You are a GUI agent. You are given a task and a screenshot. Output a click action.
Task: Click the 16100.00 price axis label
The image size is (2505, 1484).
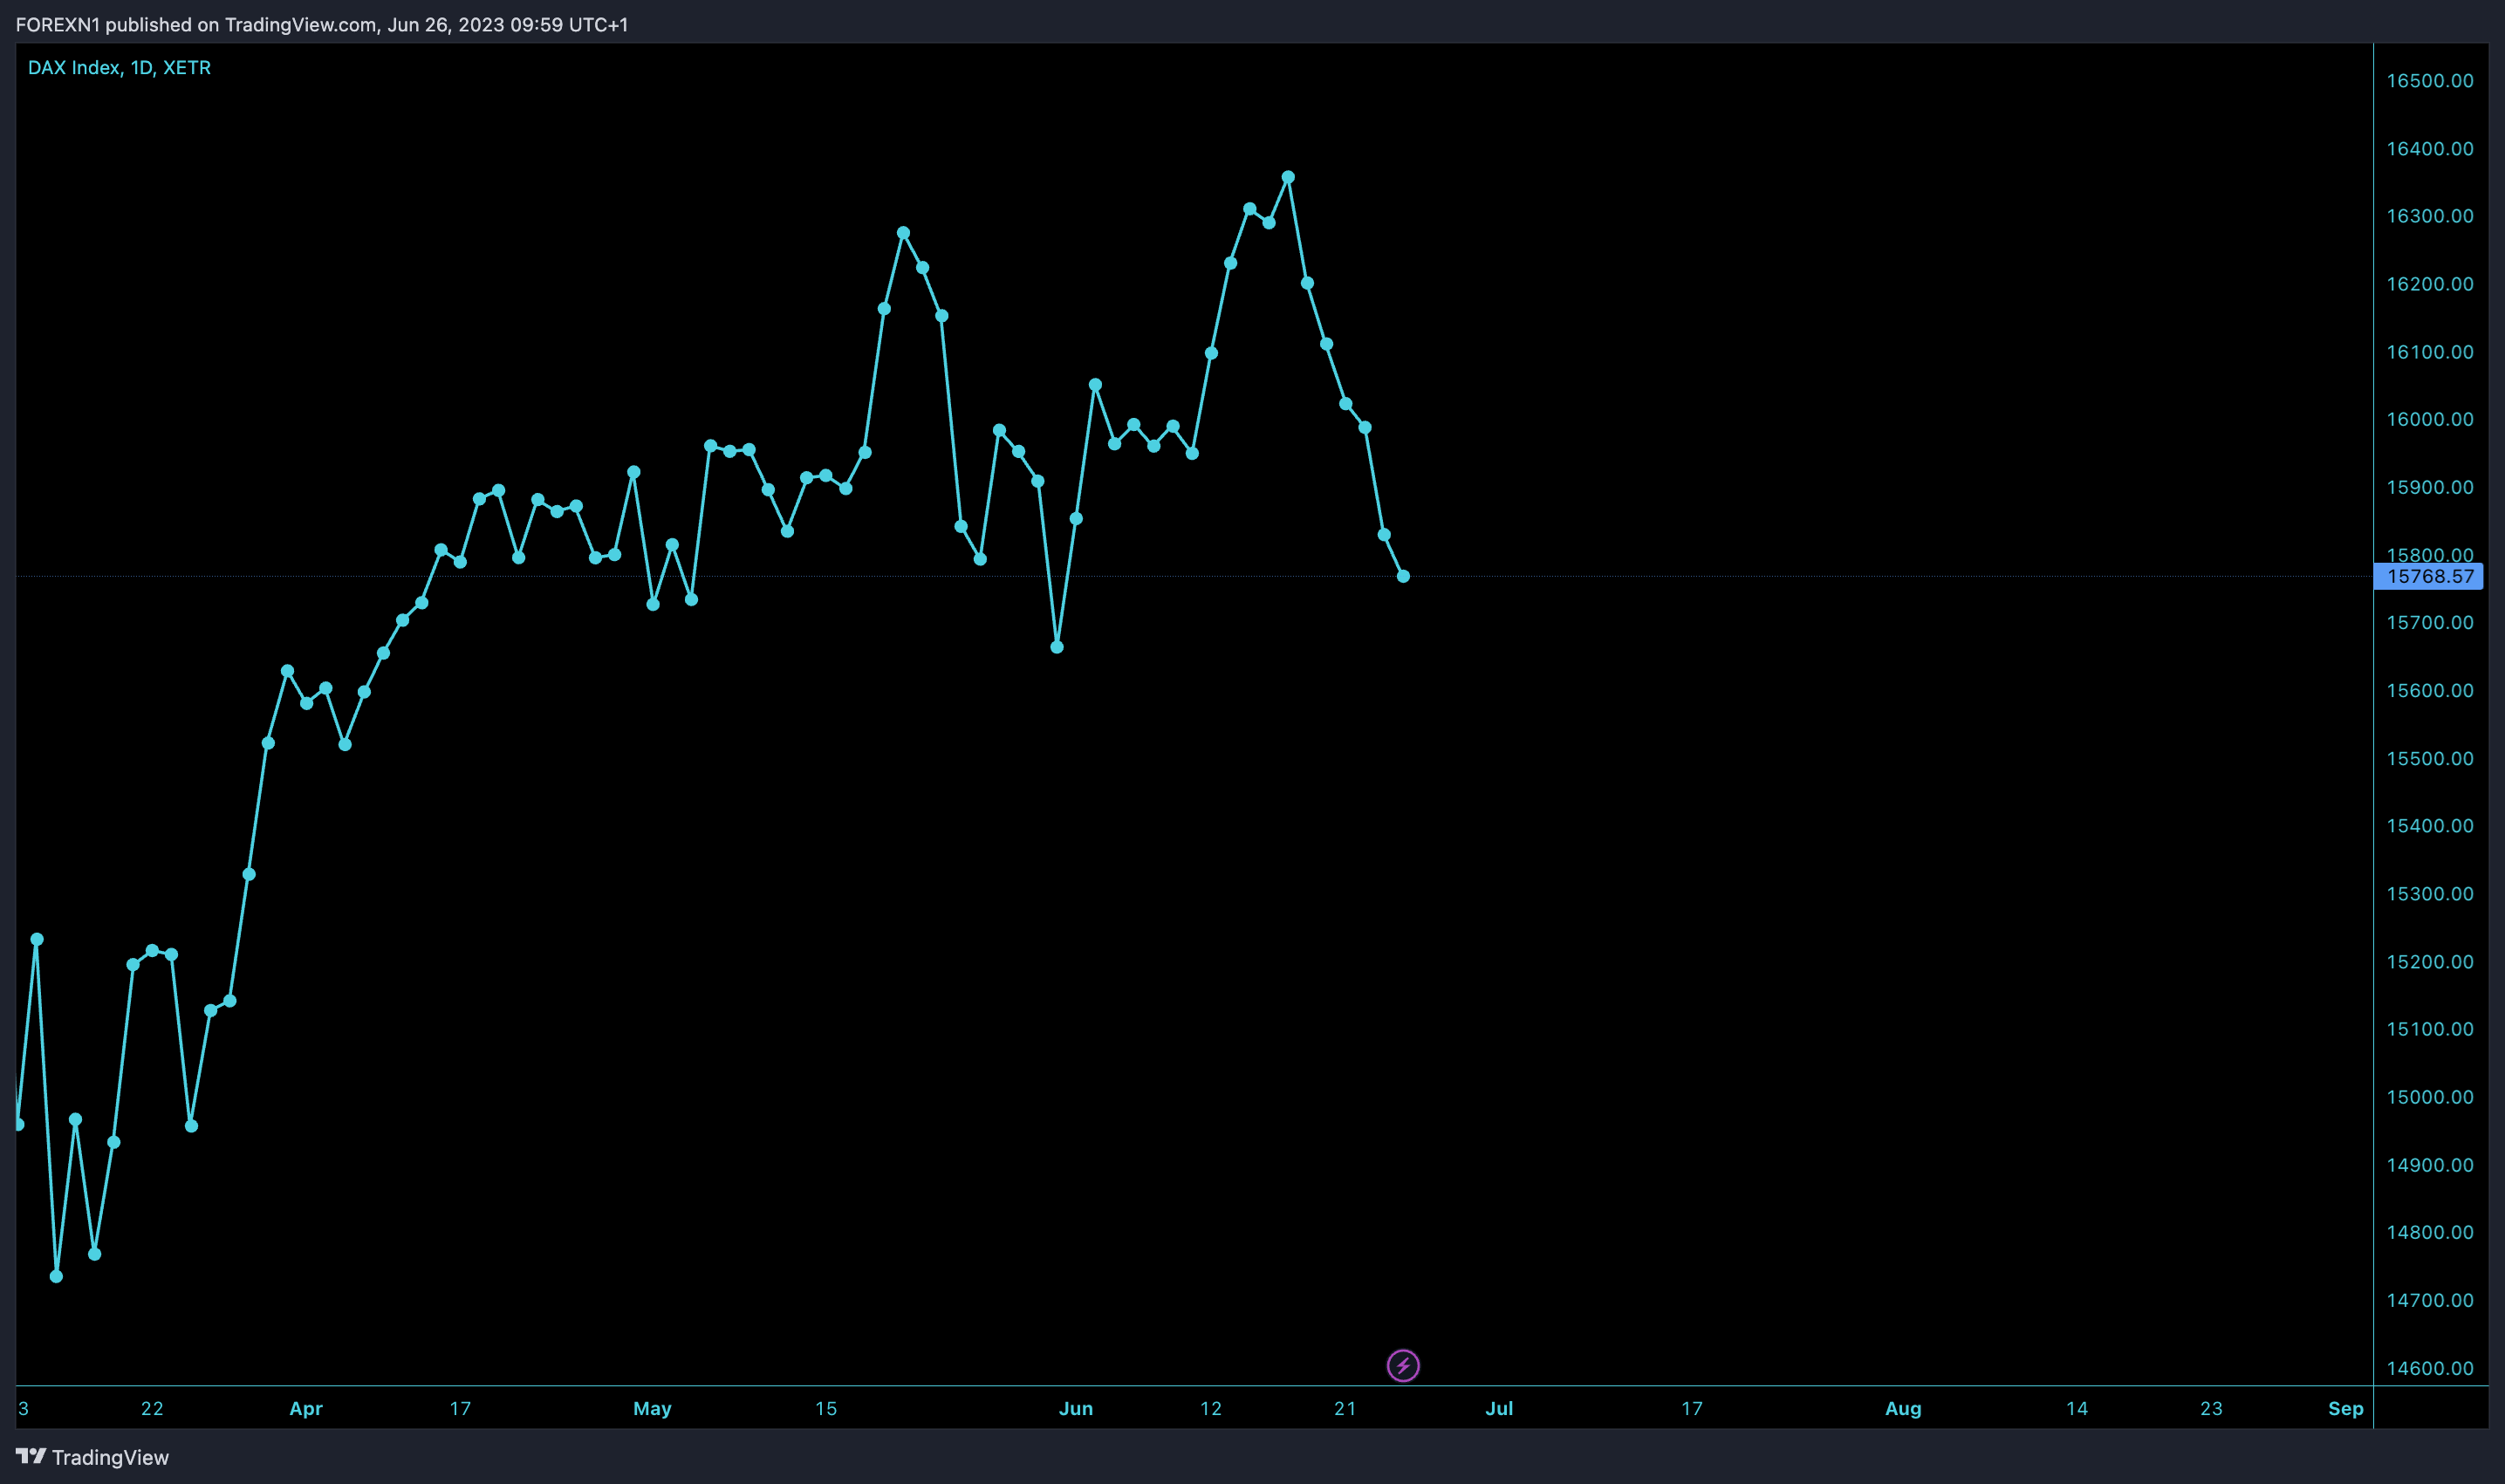[x=2430, y=352]
